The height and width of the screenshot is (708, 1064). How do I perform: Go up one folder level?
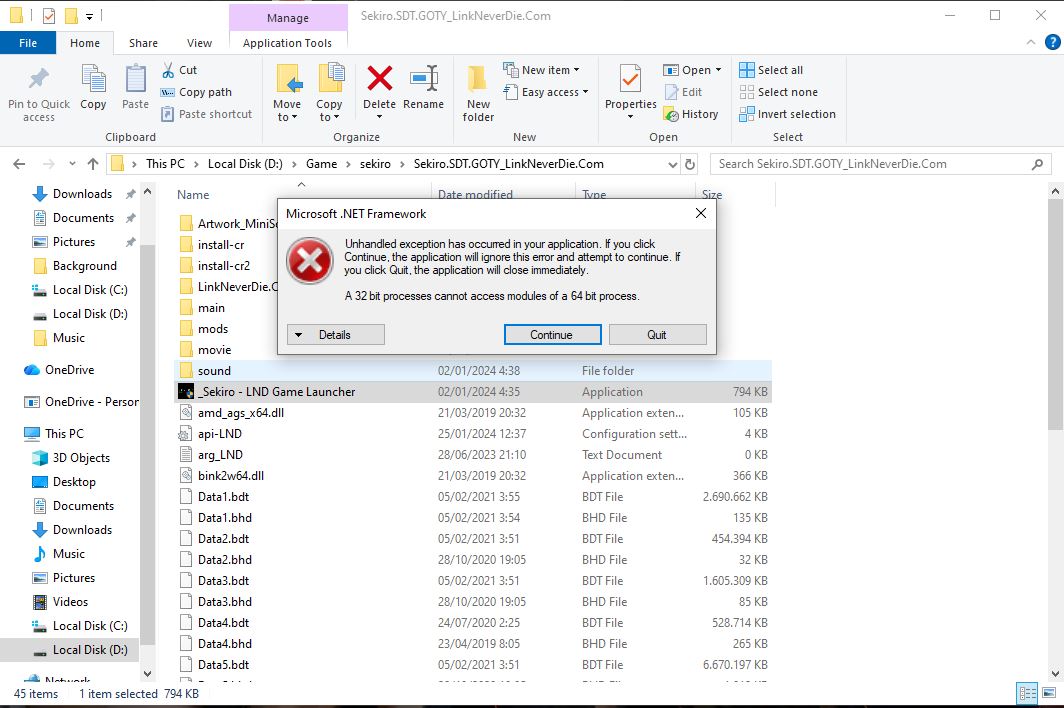pos(93,164)
